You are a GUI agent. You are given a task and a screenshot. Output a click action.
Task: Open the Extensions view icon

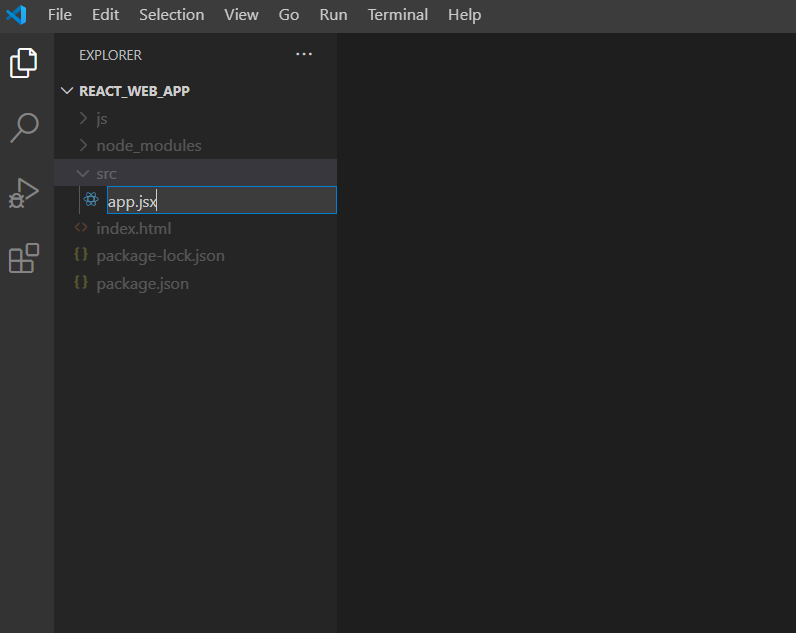pos(23,258)
